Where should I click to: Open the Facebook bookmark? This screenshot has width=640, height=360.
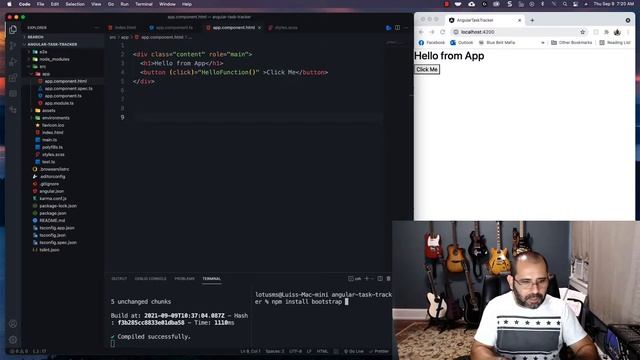(x=432, y=42)
